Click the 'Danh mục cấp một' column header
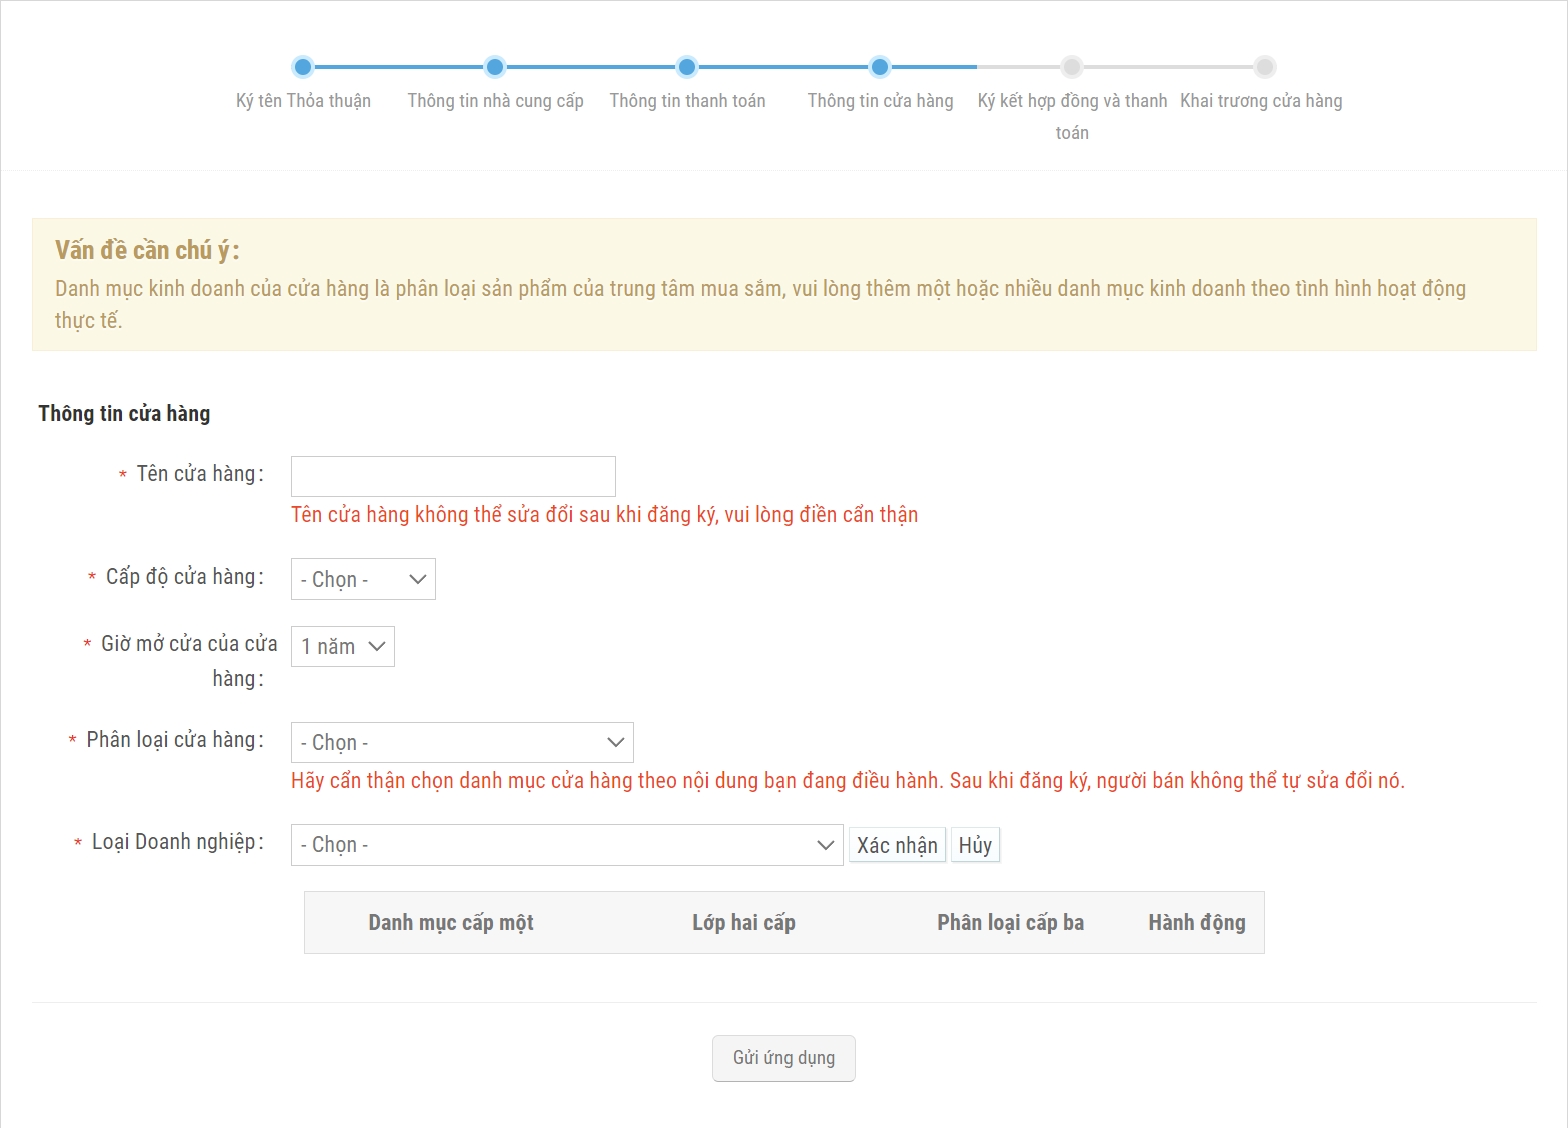The height and width of the screenshot is (1128, 1568). (x=451, y=922)
